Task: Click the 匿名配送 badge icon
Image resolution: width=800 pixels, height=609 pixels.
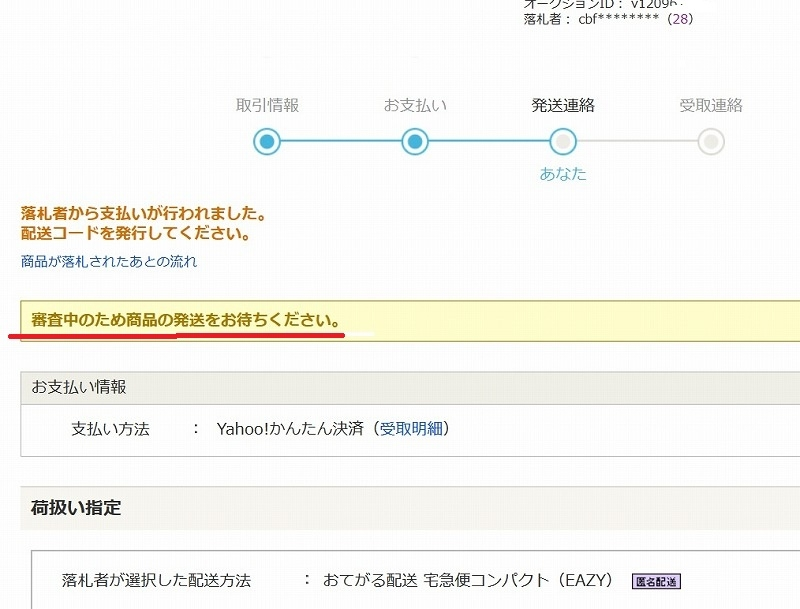Action: point(656,581)
